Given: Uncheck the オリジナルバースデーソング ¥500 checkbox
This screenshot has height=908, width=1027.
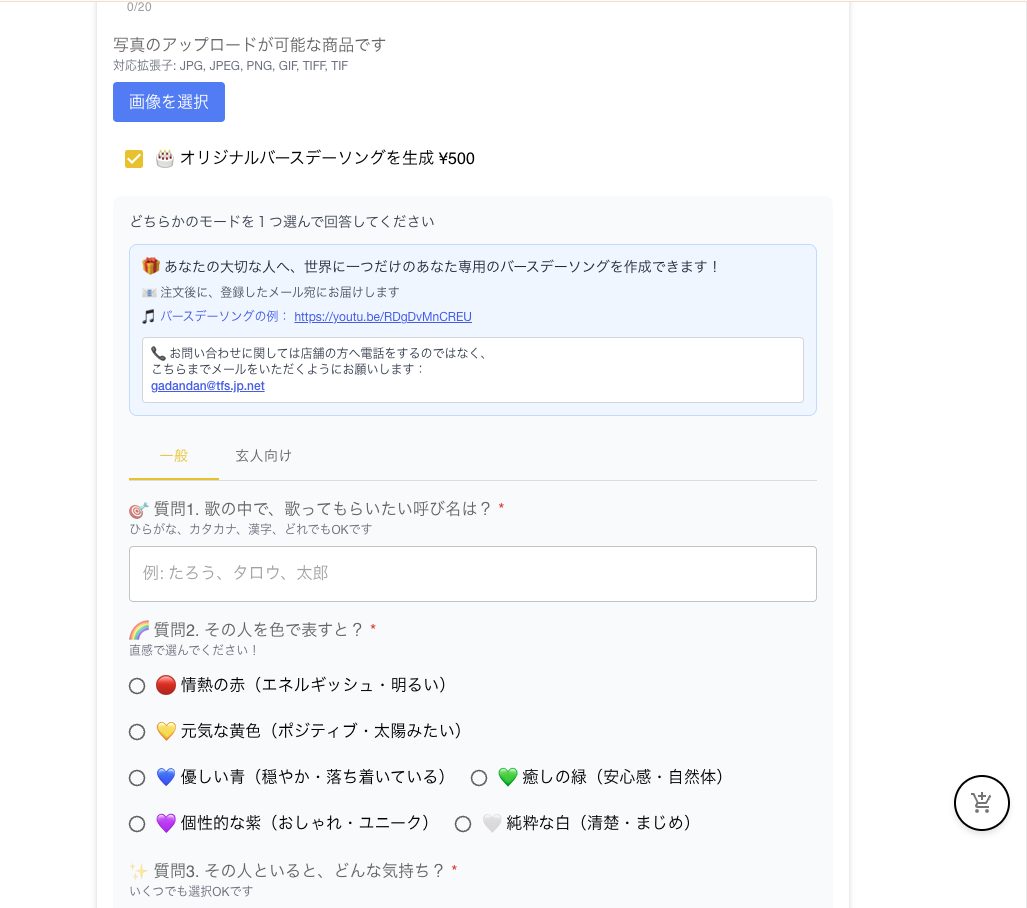Looking at the screenshot, I should pos(134,158).
